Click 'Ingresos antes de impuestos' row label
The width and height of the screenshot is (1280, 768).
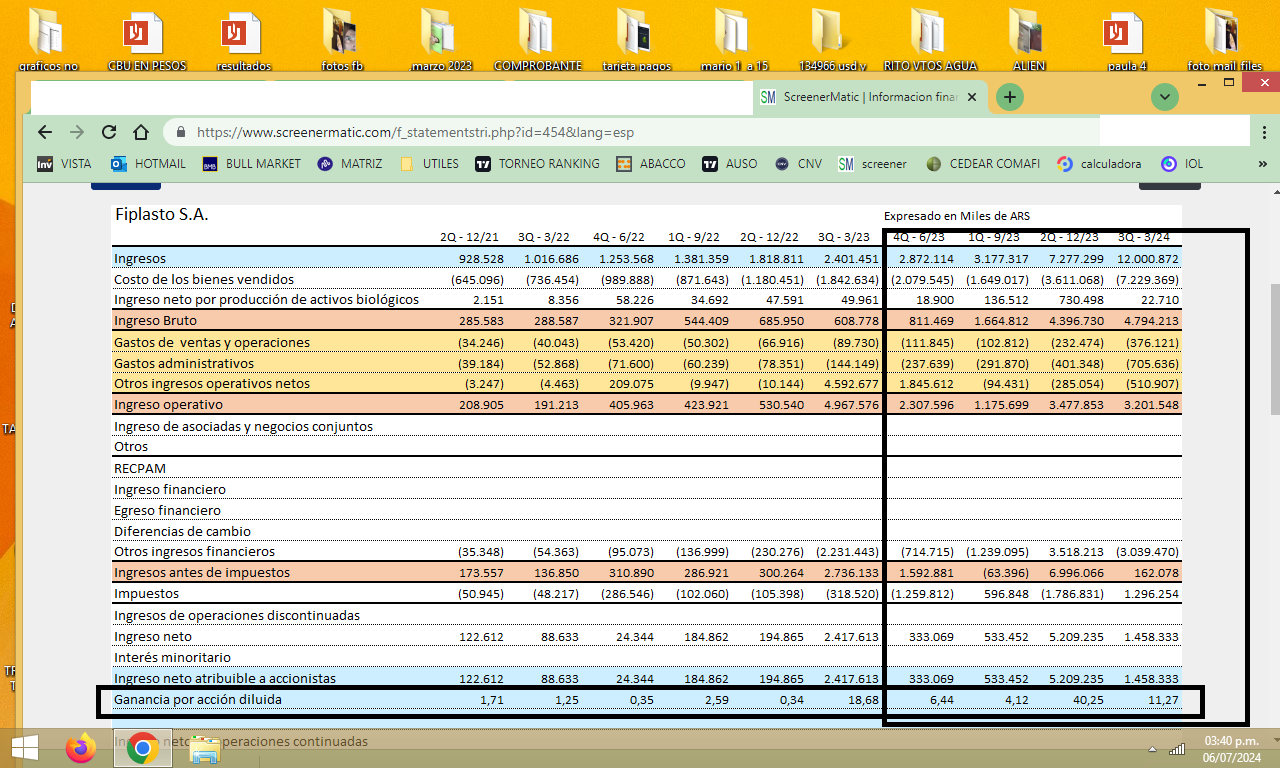(202, 573)
